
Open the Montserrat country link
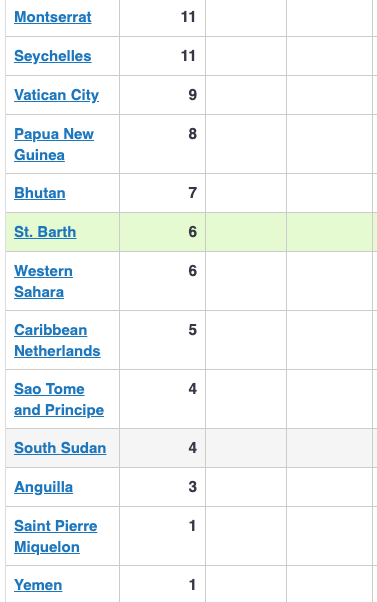[53, 17]
